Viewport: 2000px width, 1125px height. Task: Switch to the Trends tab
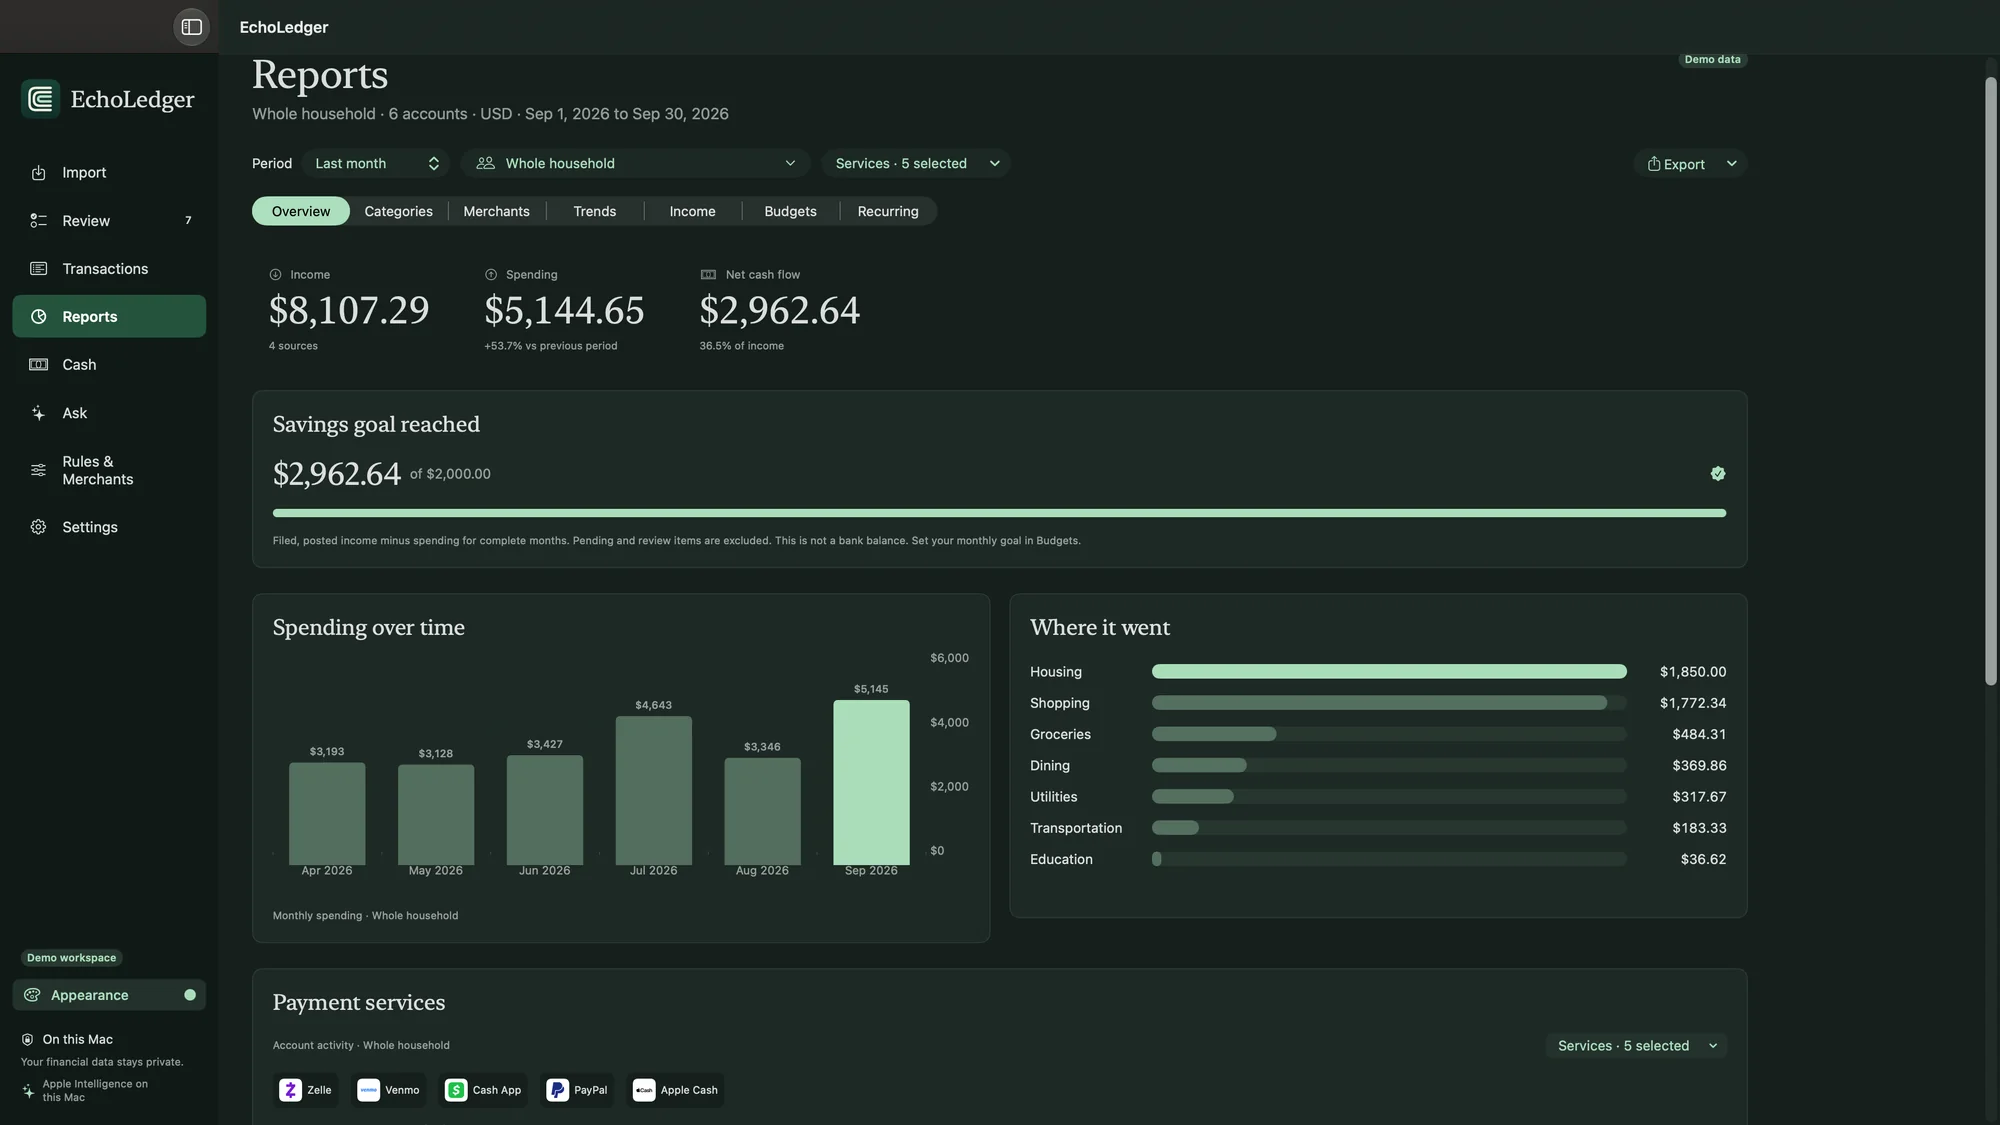click(594, 211)
